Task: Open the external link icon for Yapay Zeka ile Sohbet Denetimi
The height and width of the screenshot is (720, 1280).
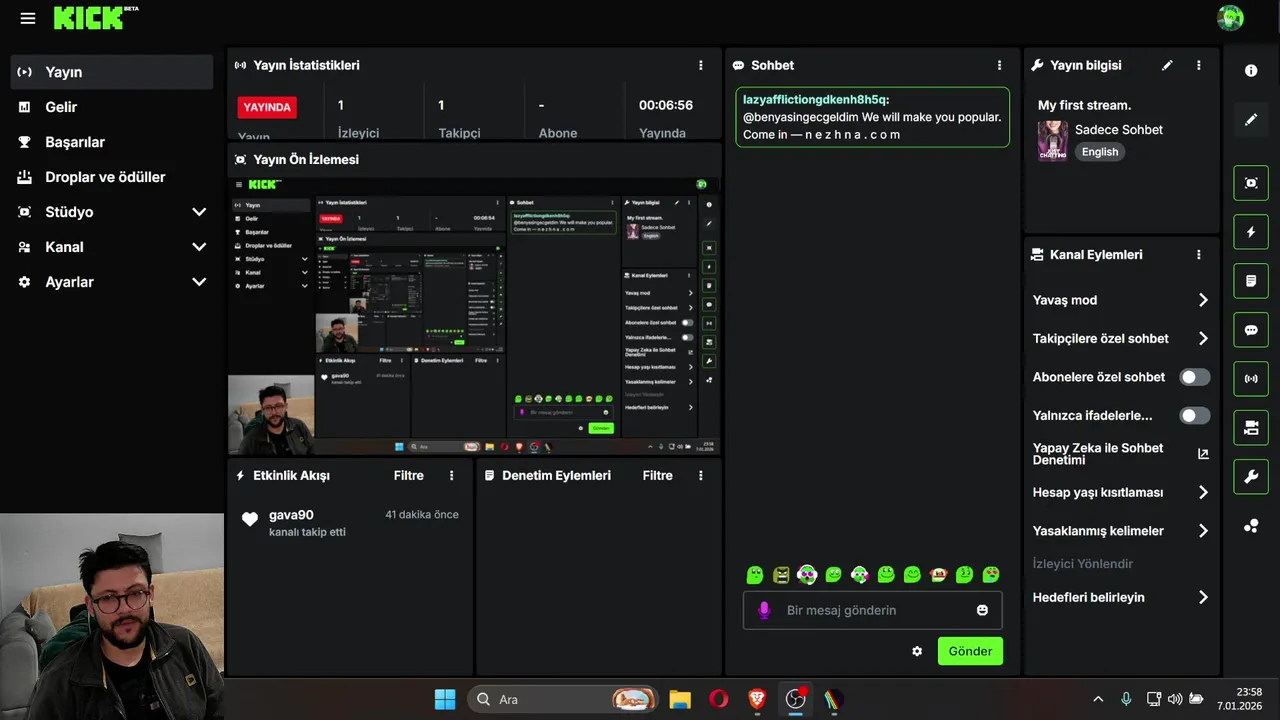Action: coord(1203,454)
